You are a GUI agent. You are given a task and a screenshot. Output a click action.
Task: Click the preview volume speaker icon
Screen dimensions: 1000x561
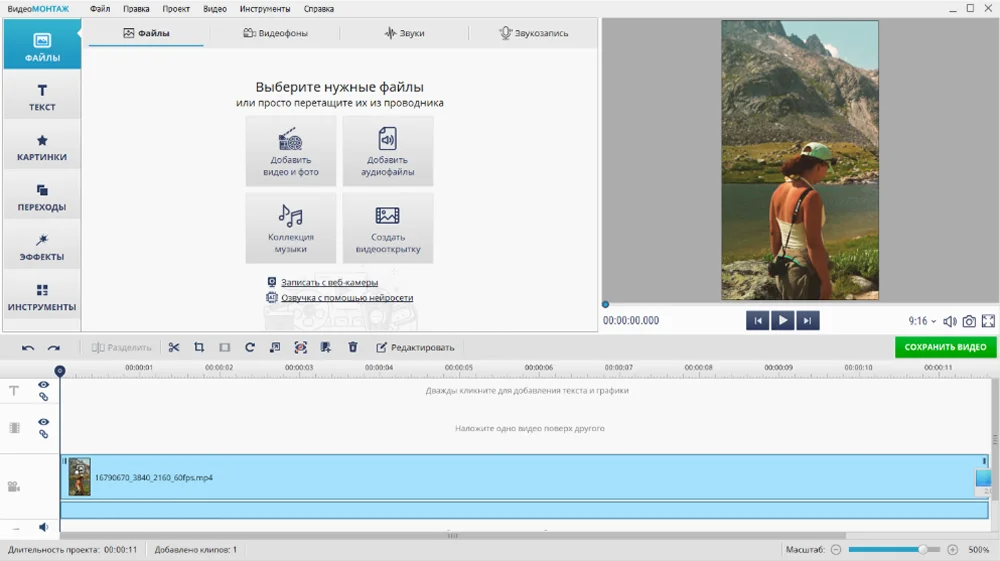pyautogui.click(x=950, y=321)
